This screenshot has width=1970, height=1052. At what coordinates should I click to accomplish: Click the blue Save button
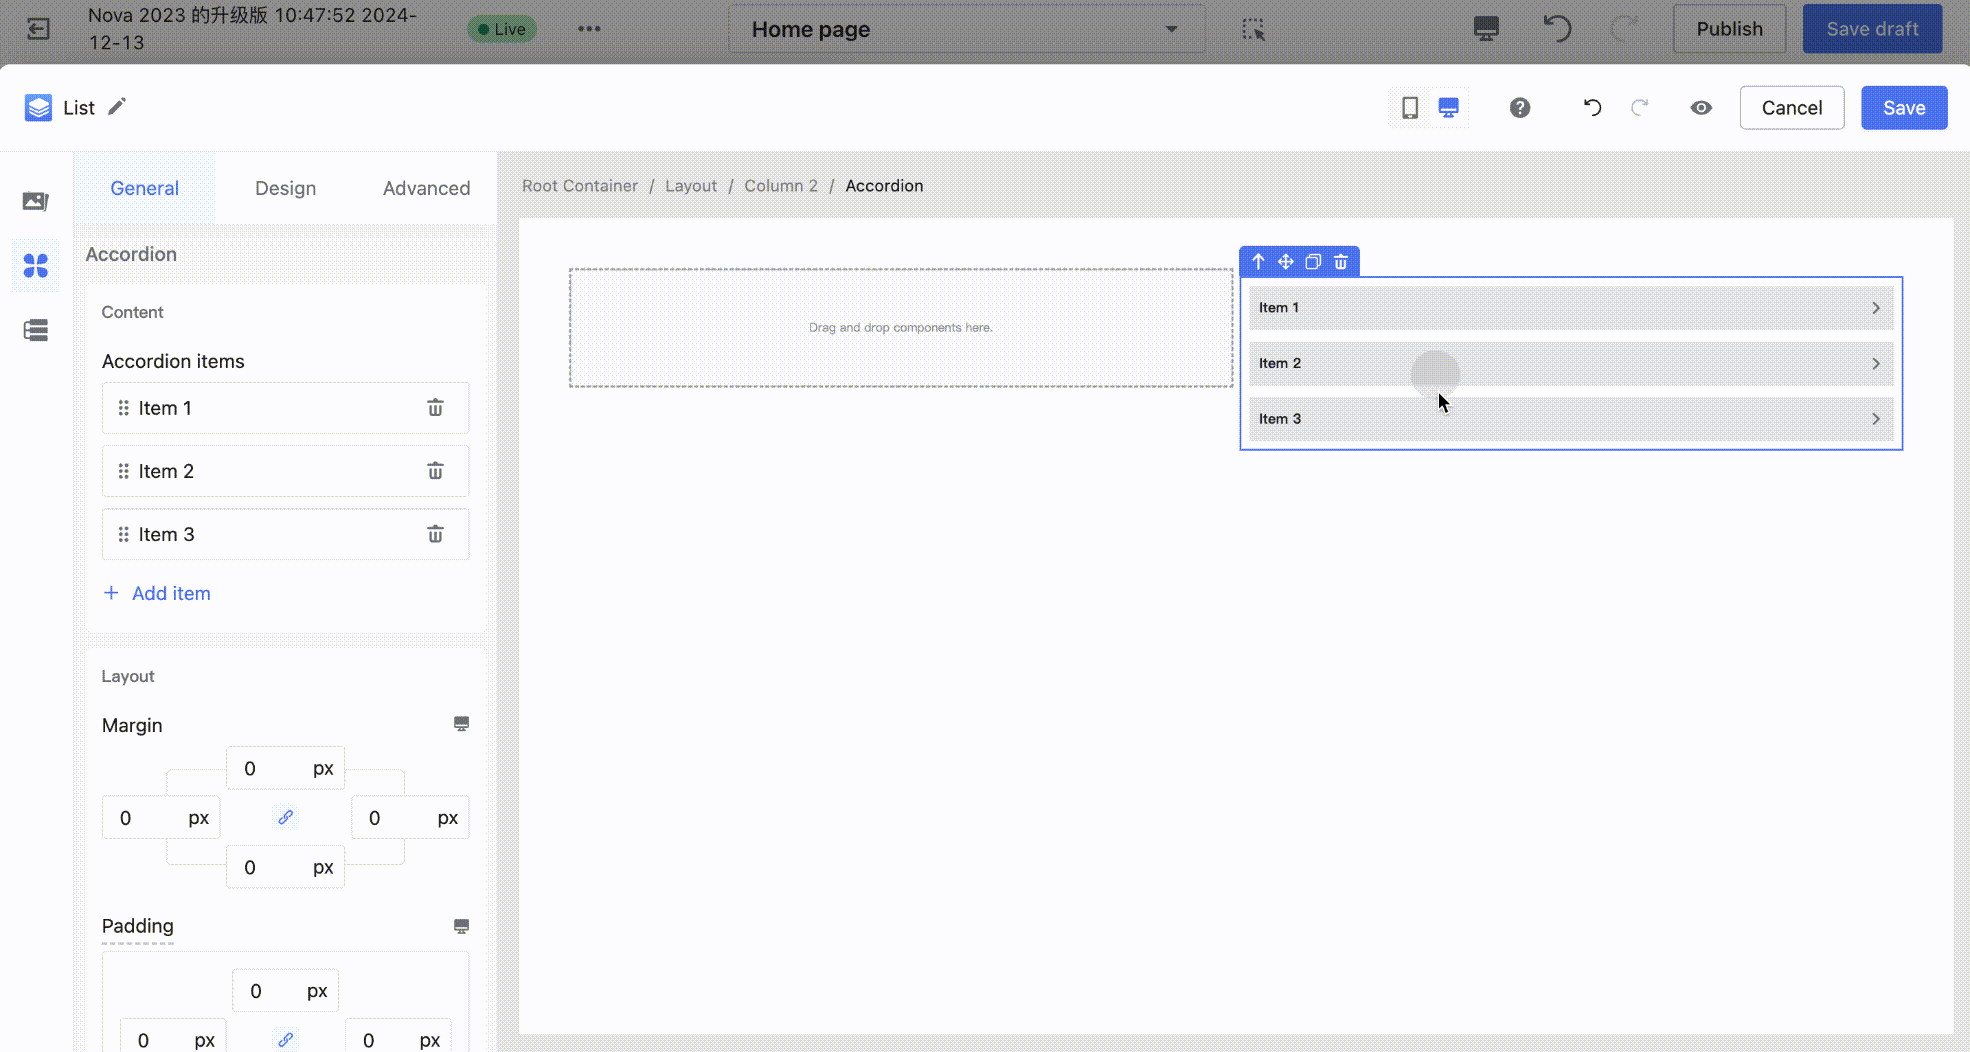(x=1903, y=108)
